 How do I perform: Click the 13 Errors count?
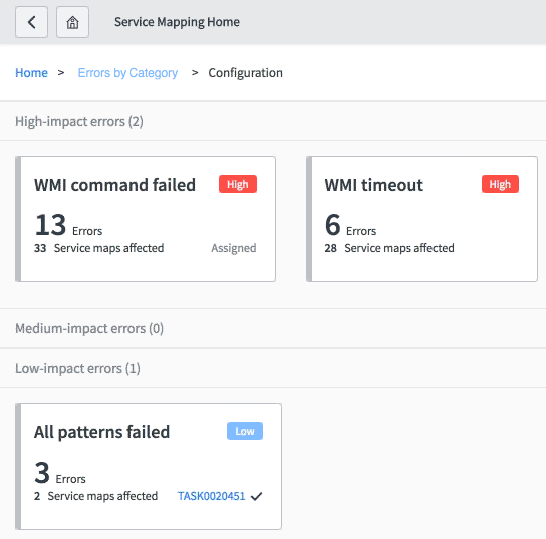click(x=68, y=225)
